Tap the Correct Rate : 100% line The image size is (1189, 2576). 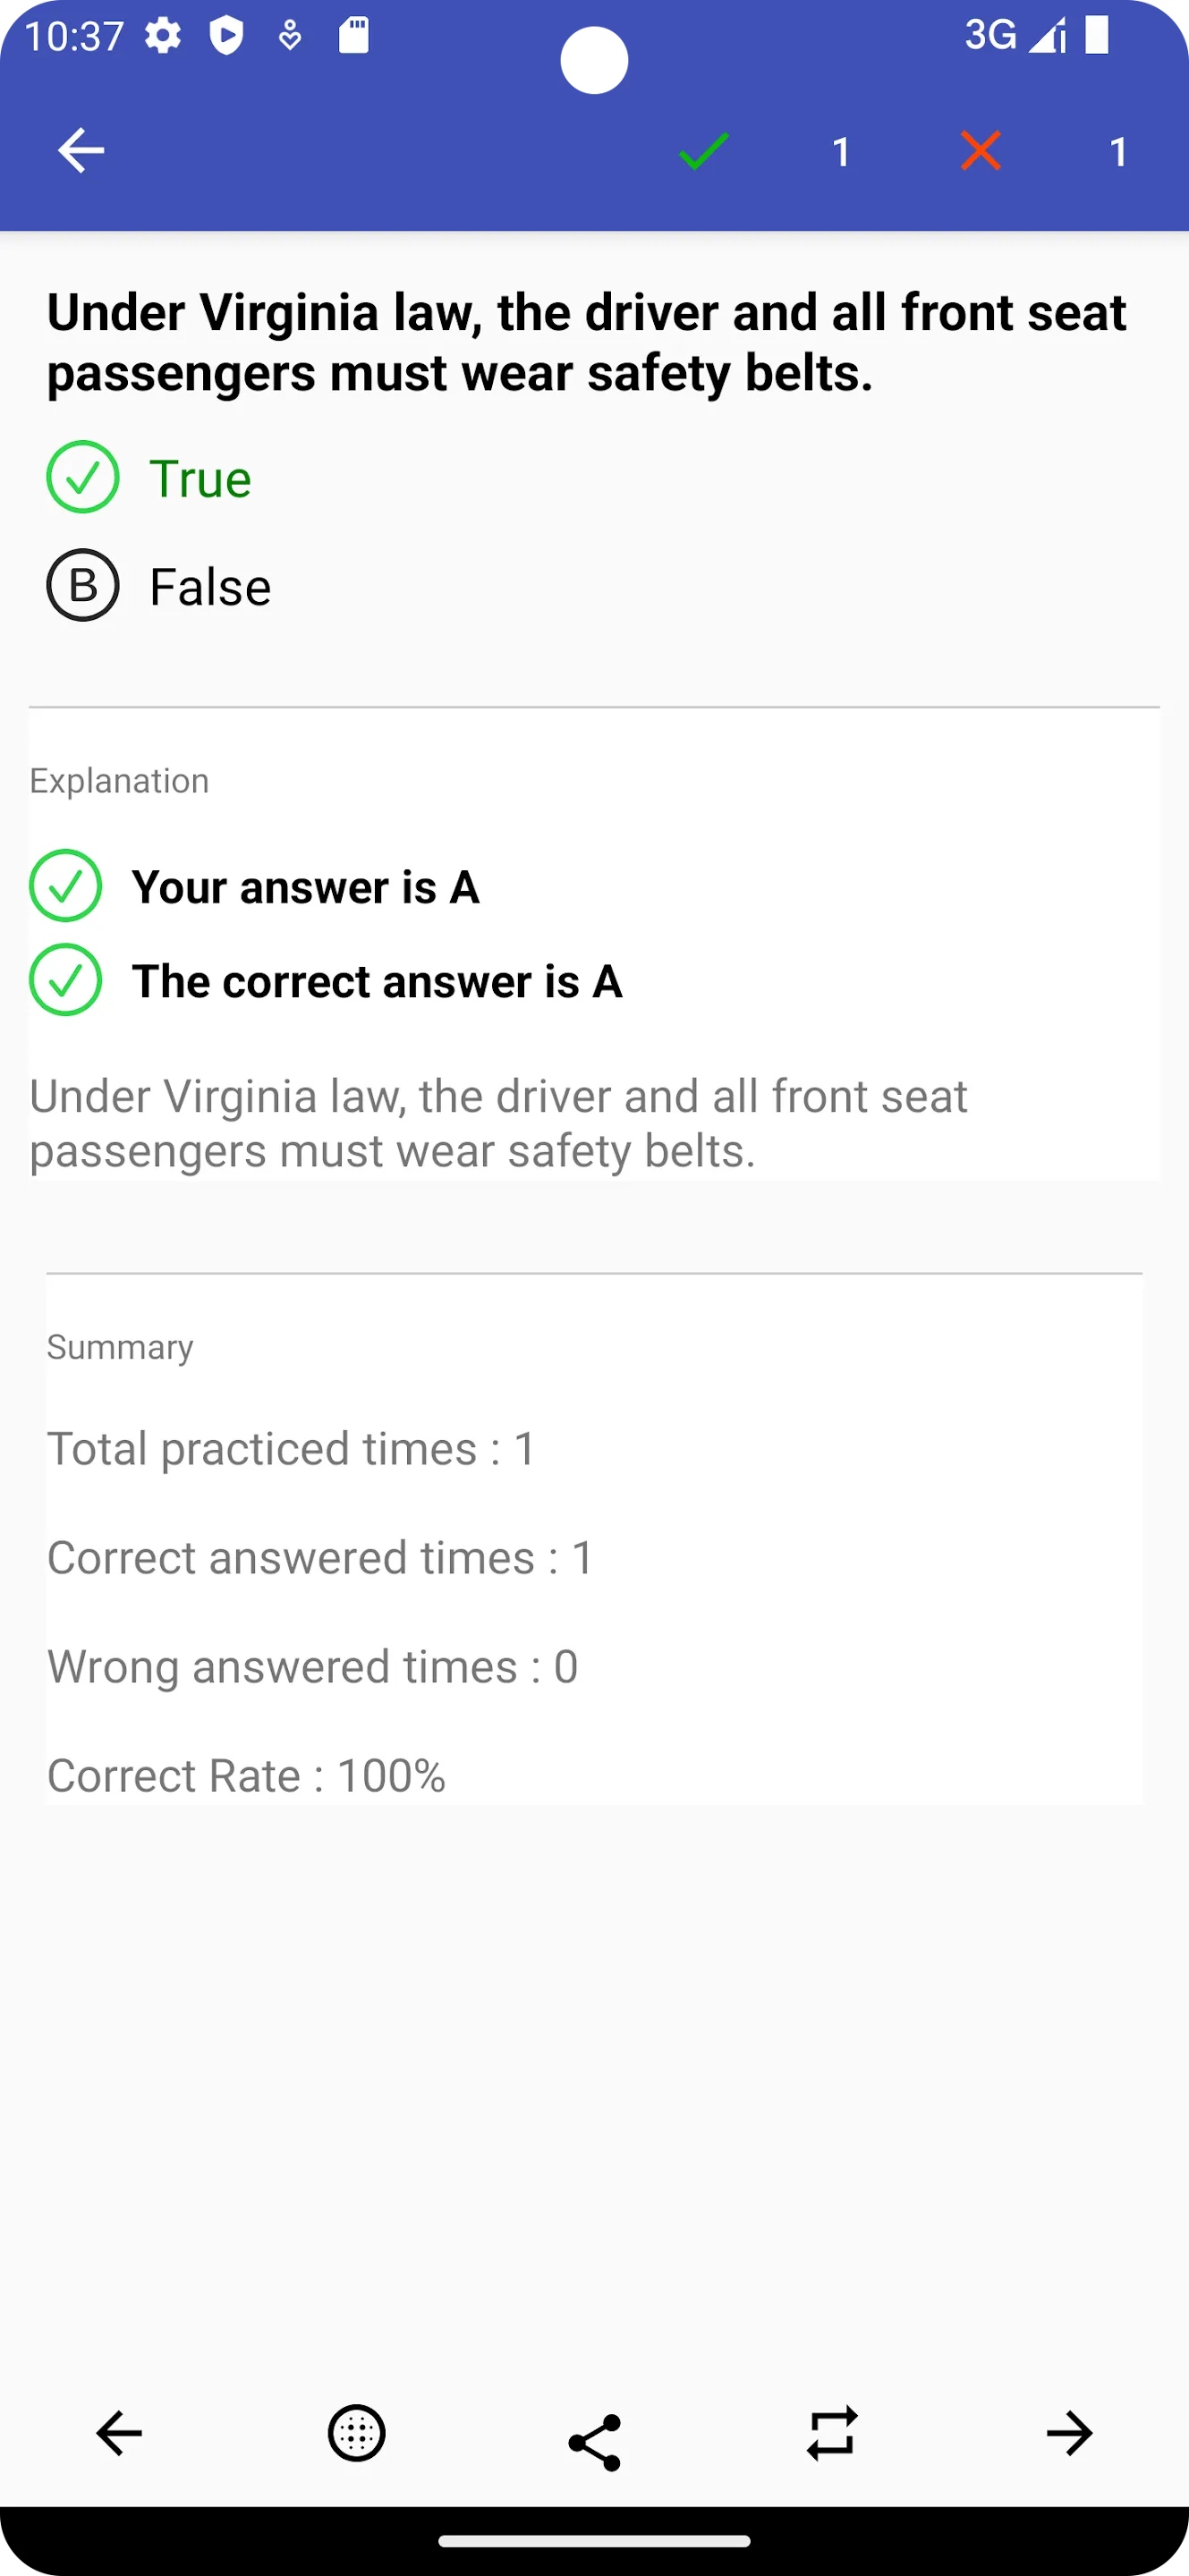(246, 1776)
